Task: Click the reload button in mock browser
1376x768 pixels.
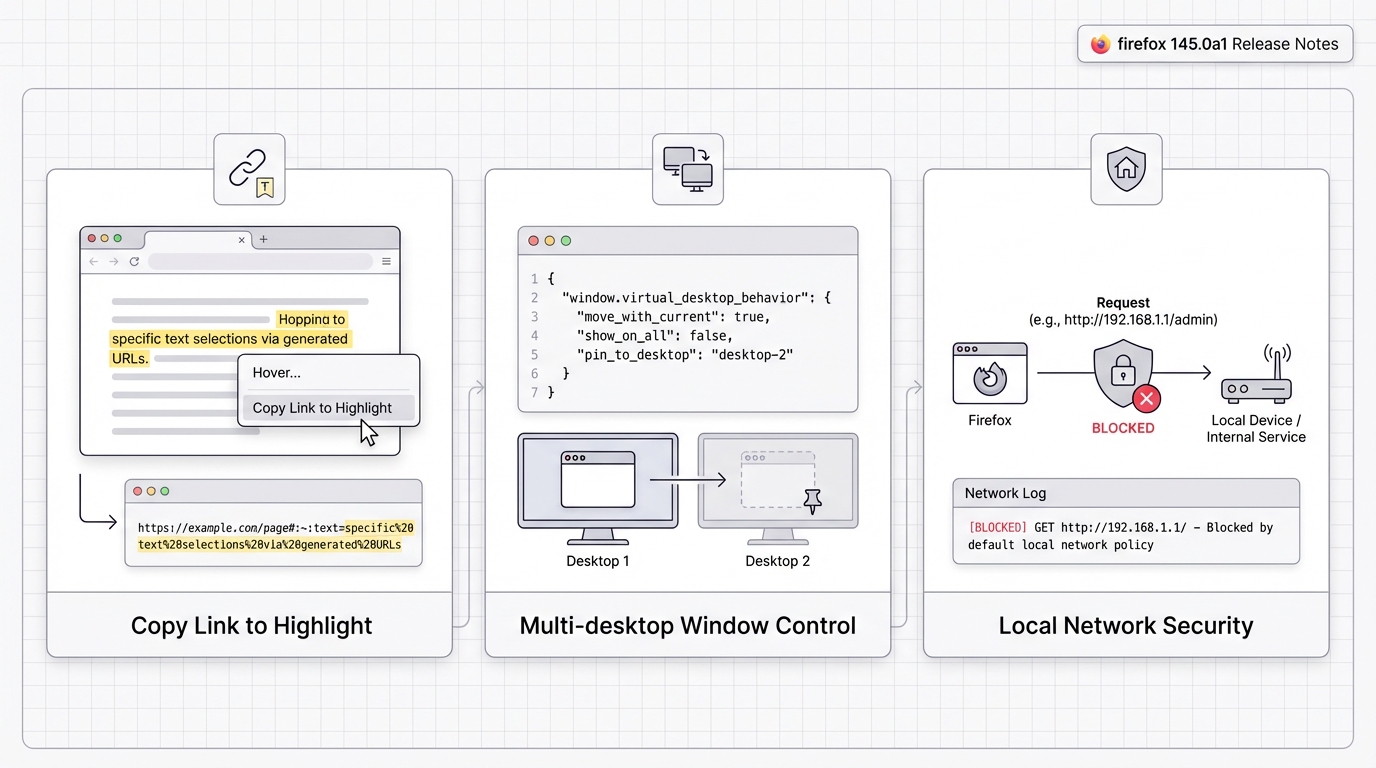Action: click(134, 262)
